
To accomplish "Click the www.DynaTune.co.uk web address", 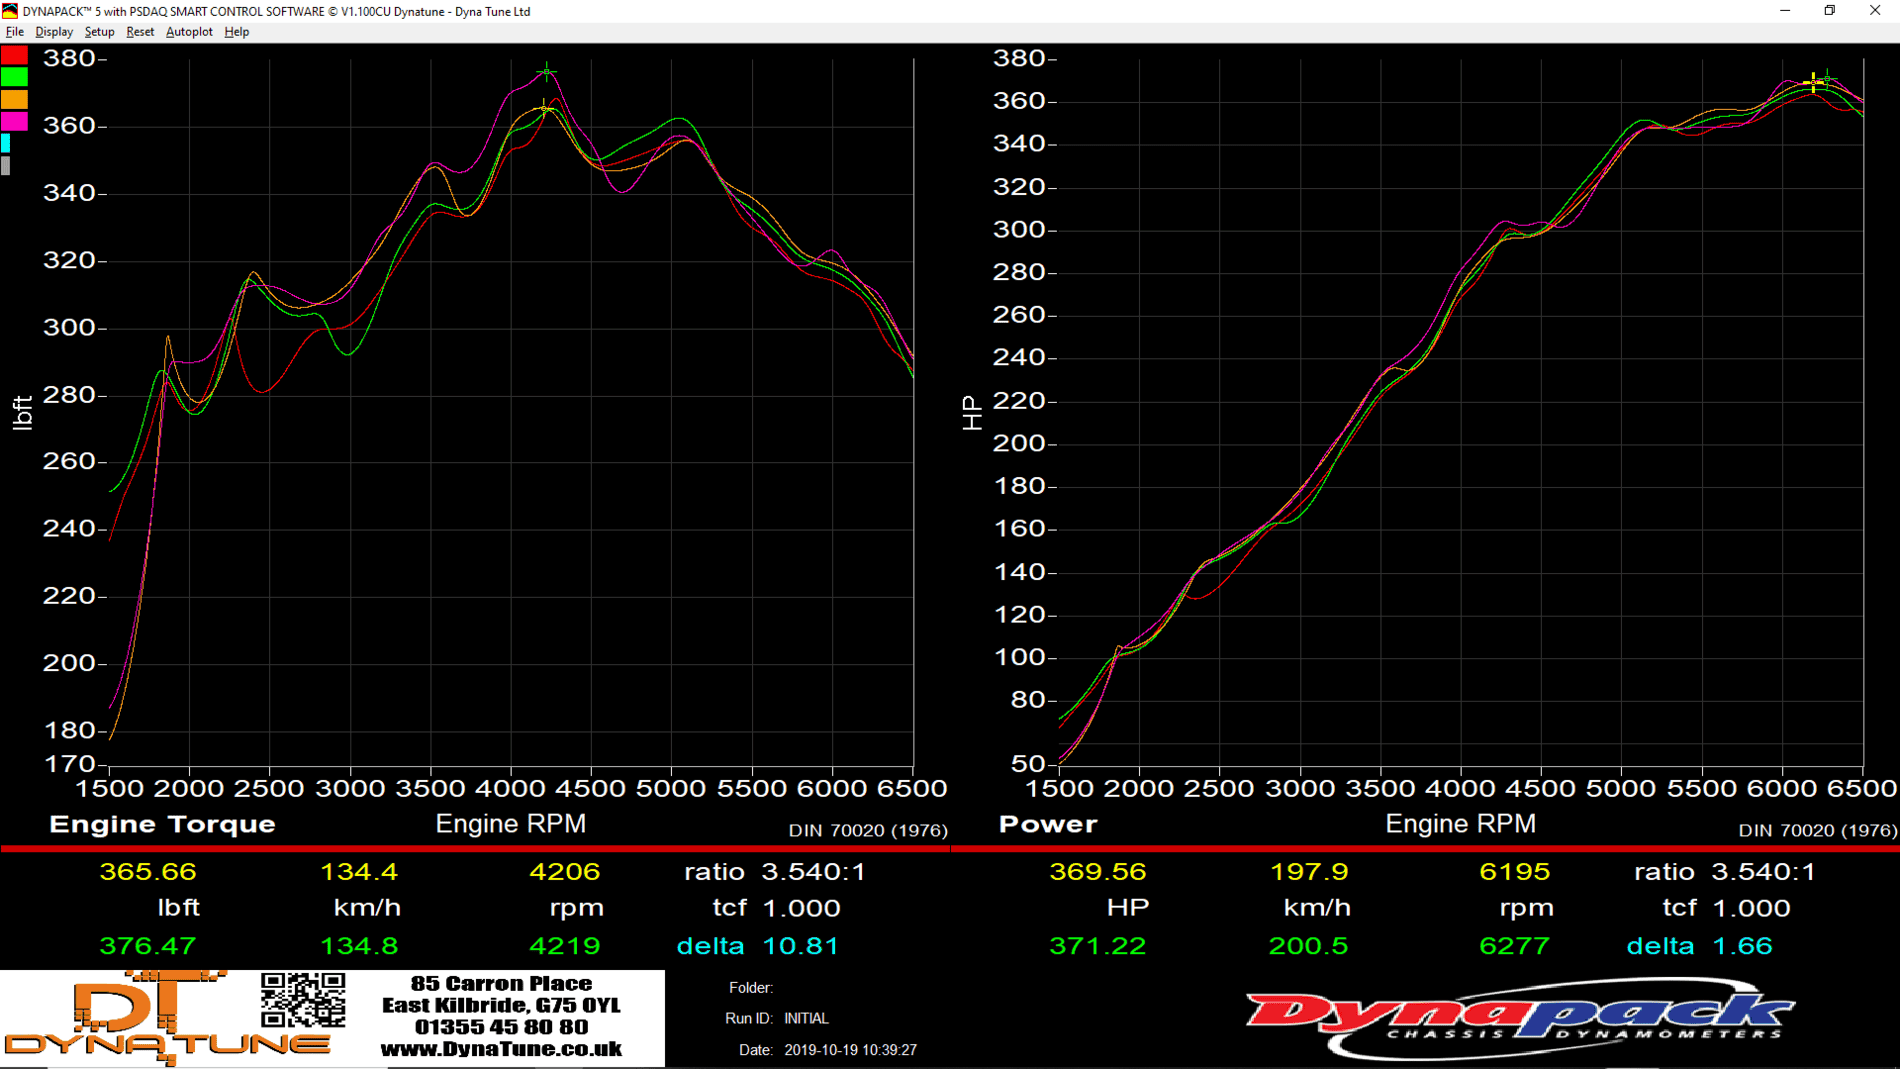I will 501,1049.
